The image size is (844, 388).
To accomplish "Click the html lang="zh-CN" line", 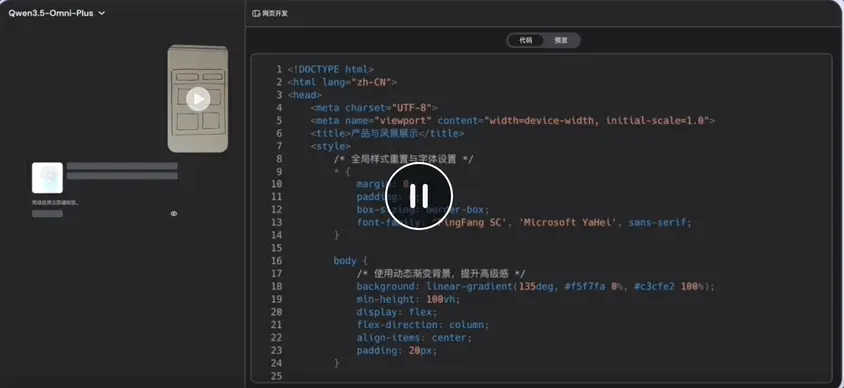I will point(342,82).
